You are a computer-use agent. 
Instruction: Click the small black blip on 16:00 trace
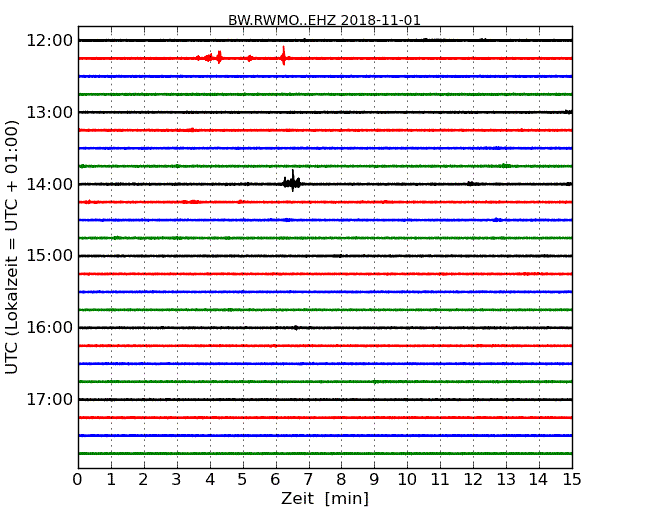pos(296,328)
